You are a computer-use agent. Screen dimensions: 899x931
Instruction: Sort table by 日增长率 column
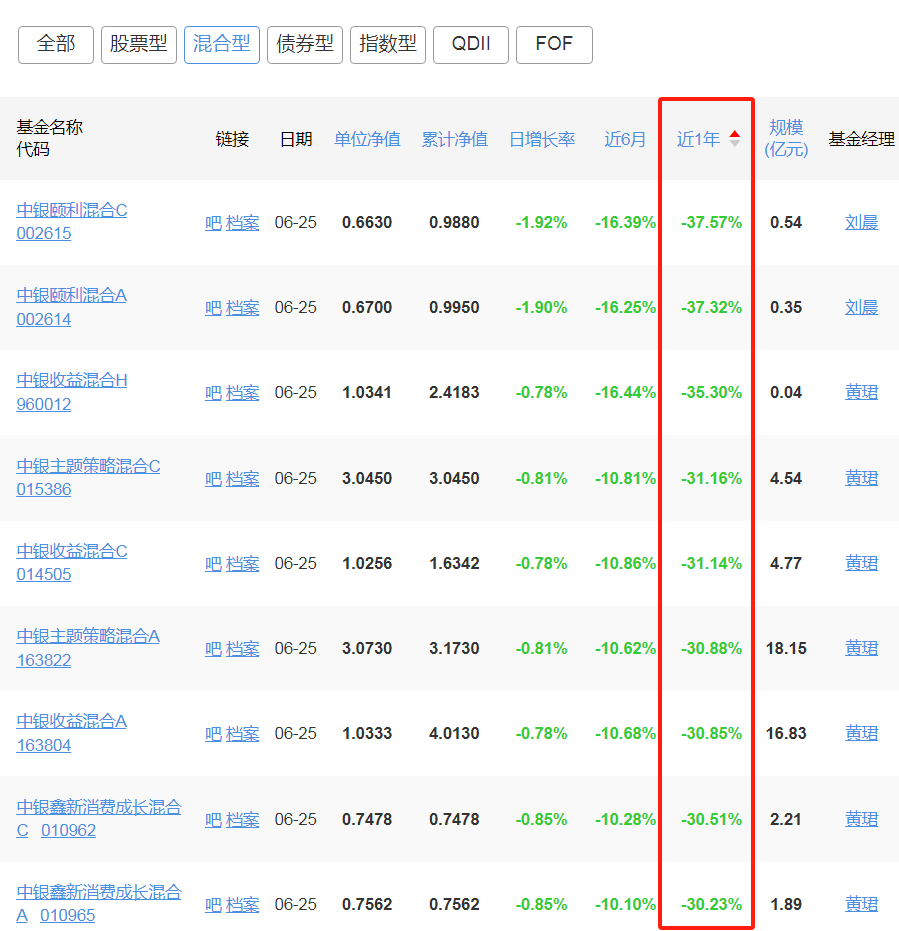pos(542,139)
